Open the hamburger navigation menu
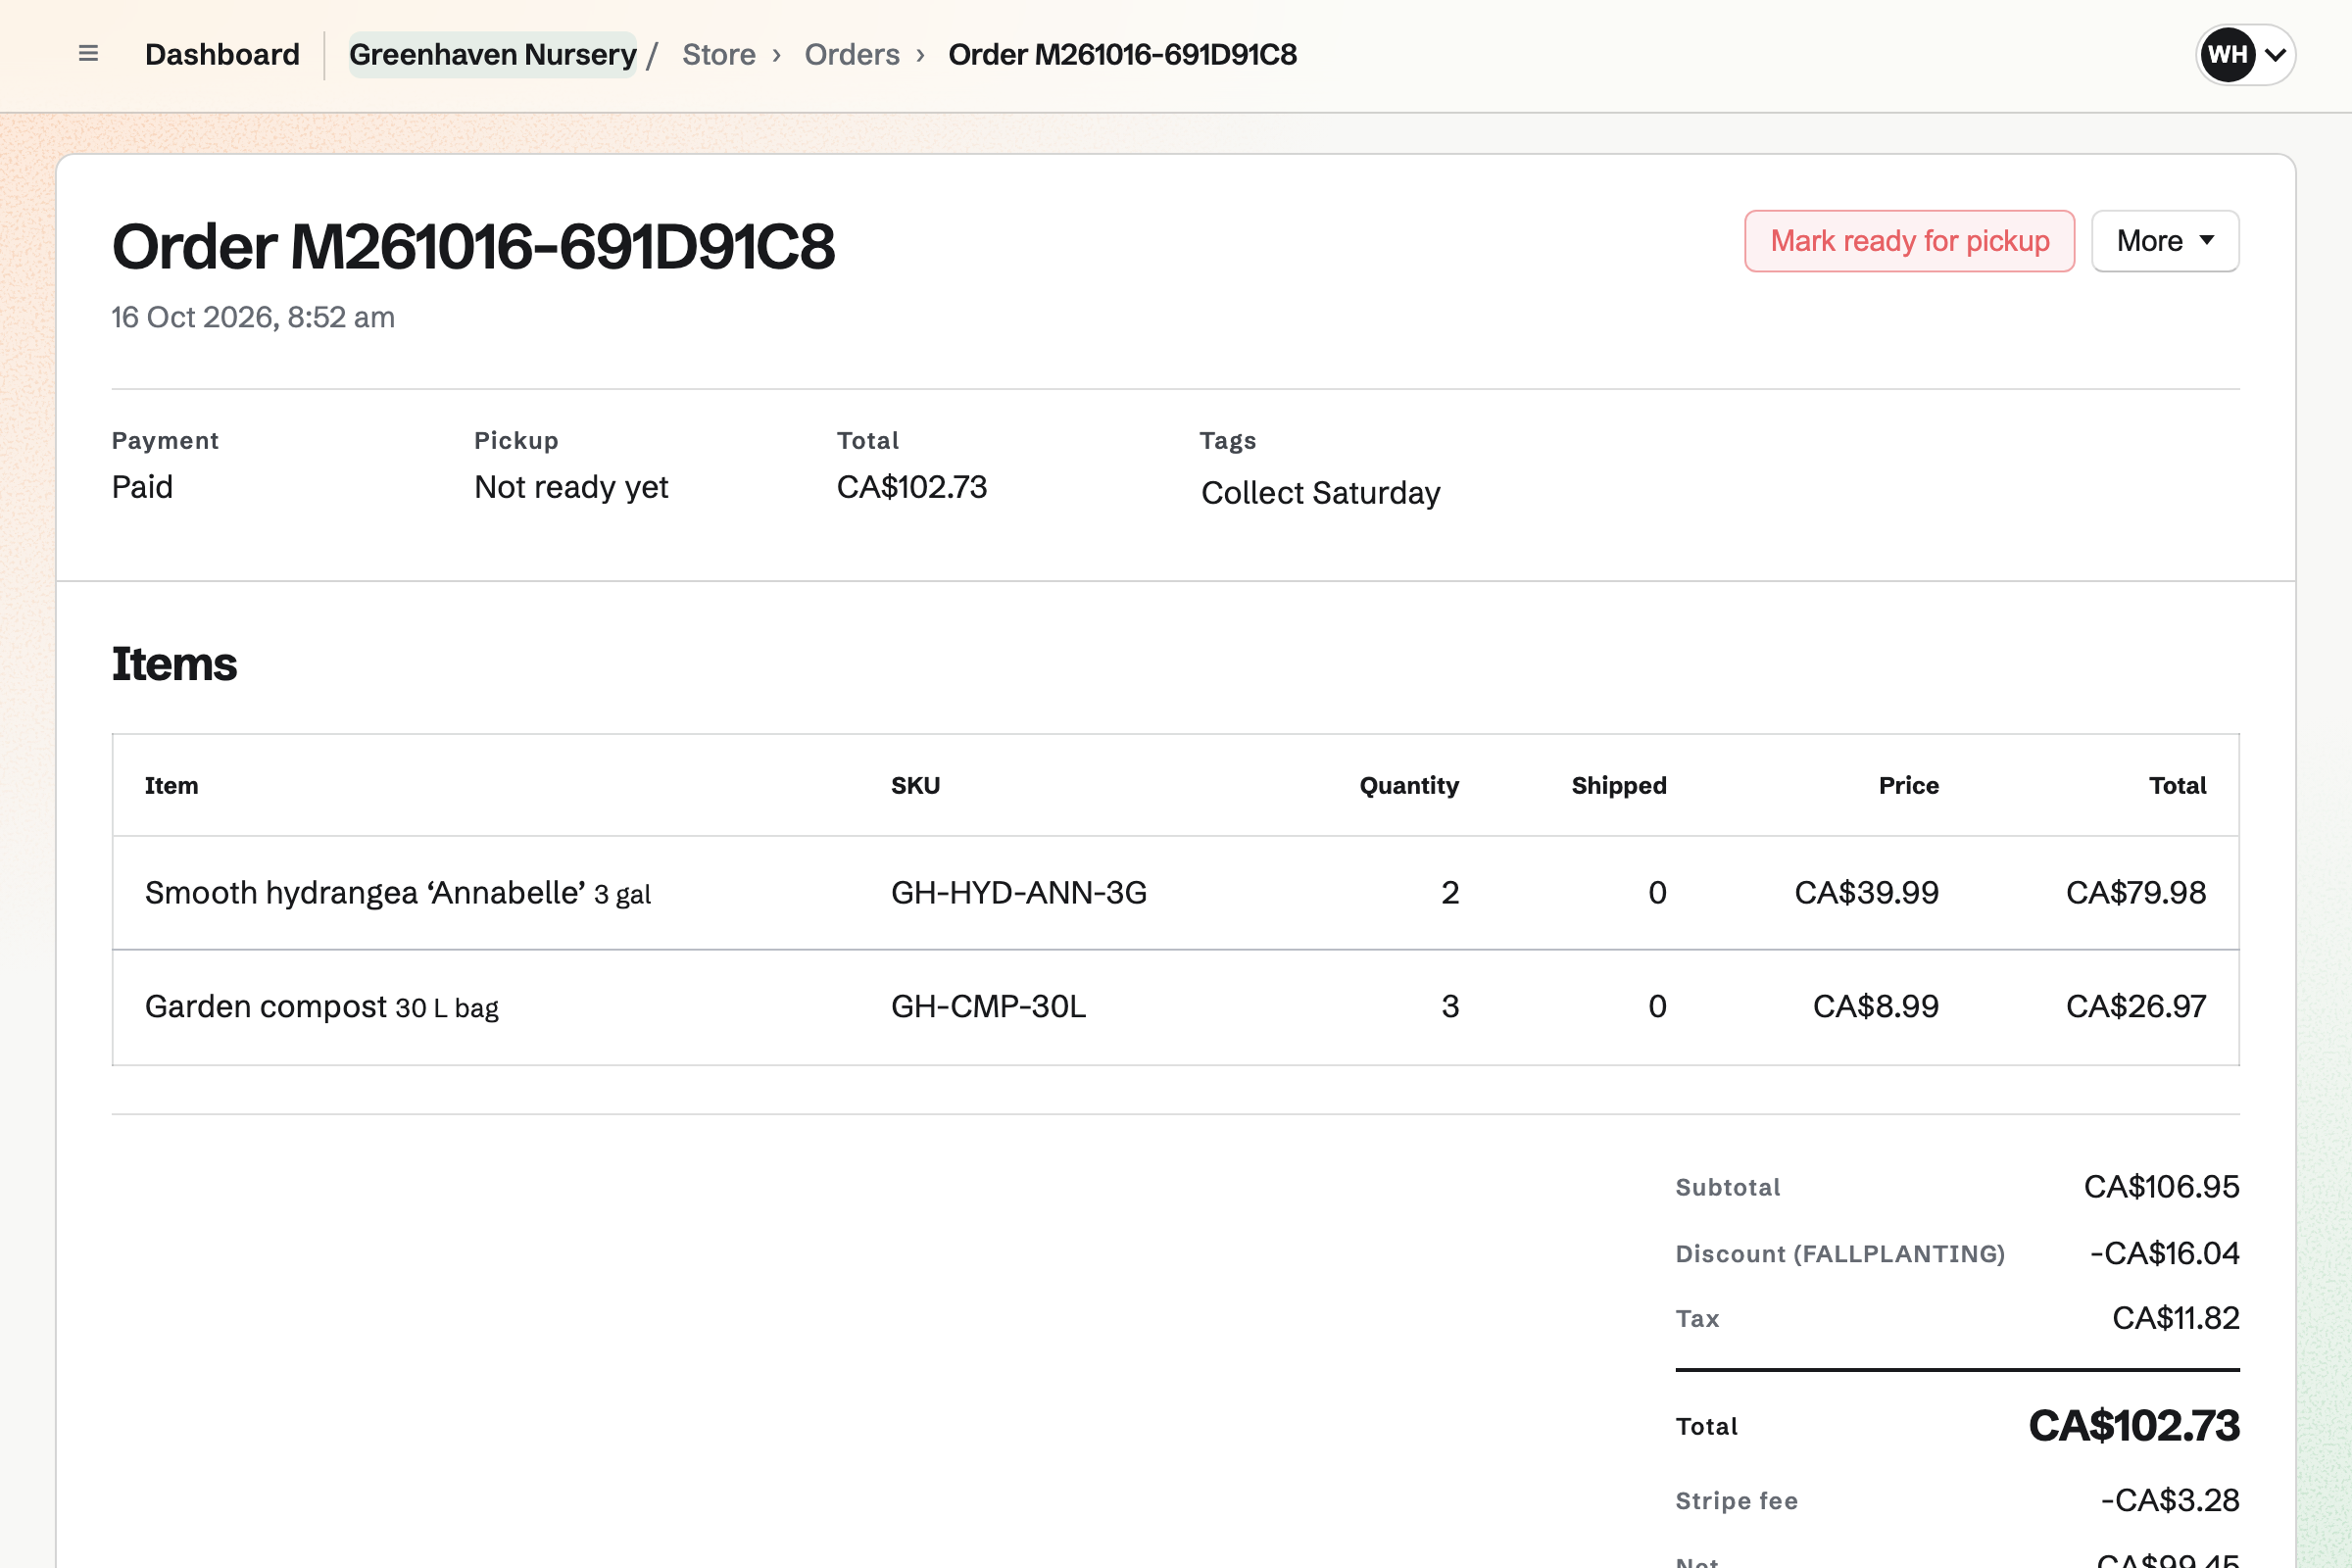This screenshot has height=1568, width=2352. [88, 54]
